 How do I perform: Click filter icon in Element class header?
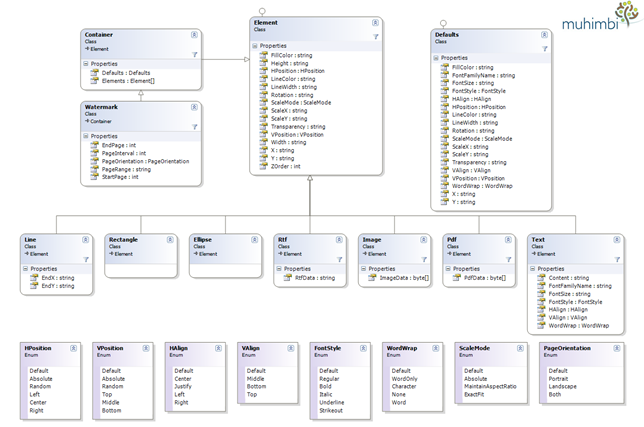(x=375, y=37)
